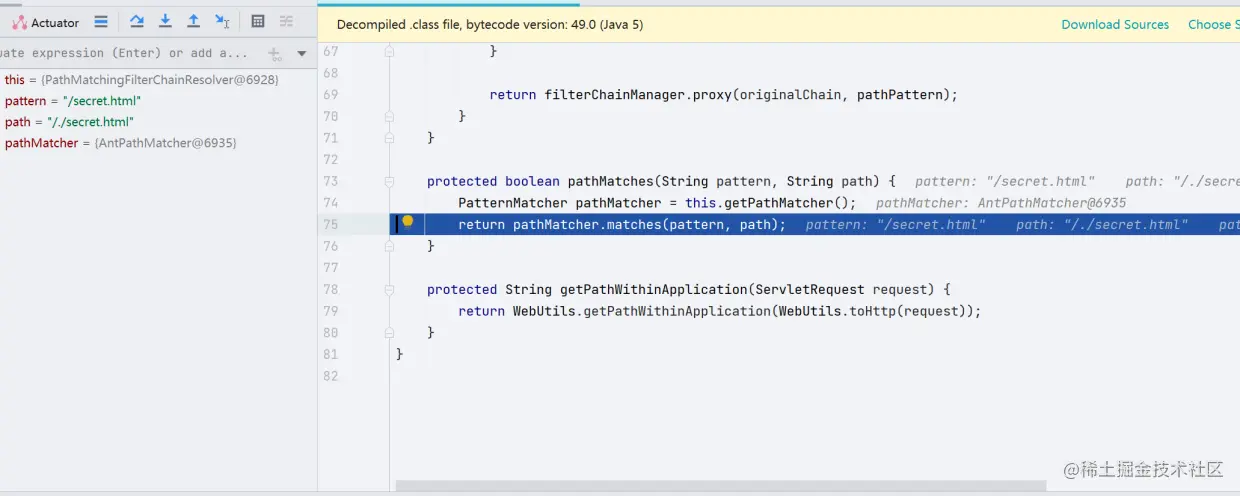Click the Add to Watches icon
Image resolution: width=1240 pixels, height=496 pixels.
coord(275,54)
